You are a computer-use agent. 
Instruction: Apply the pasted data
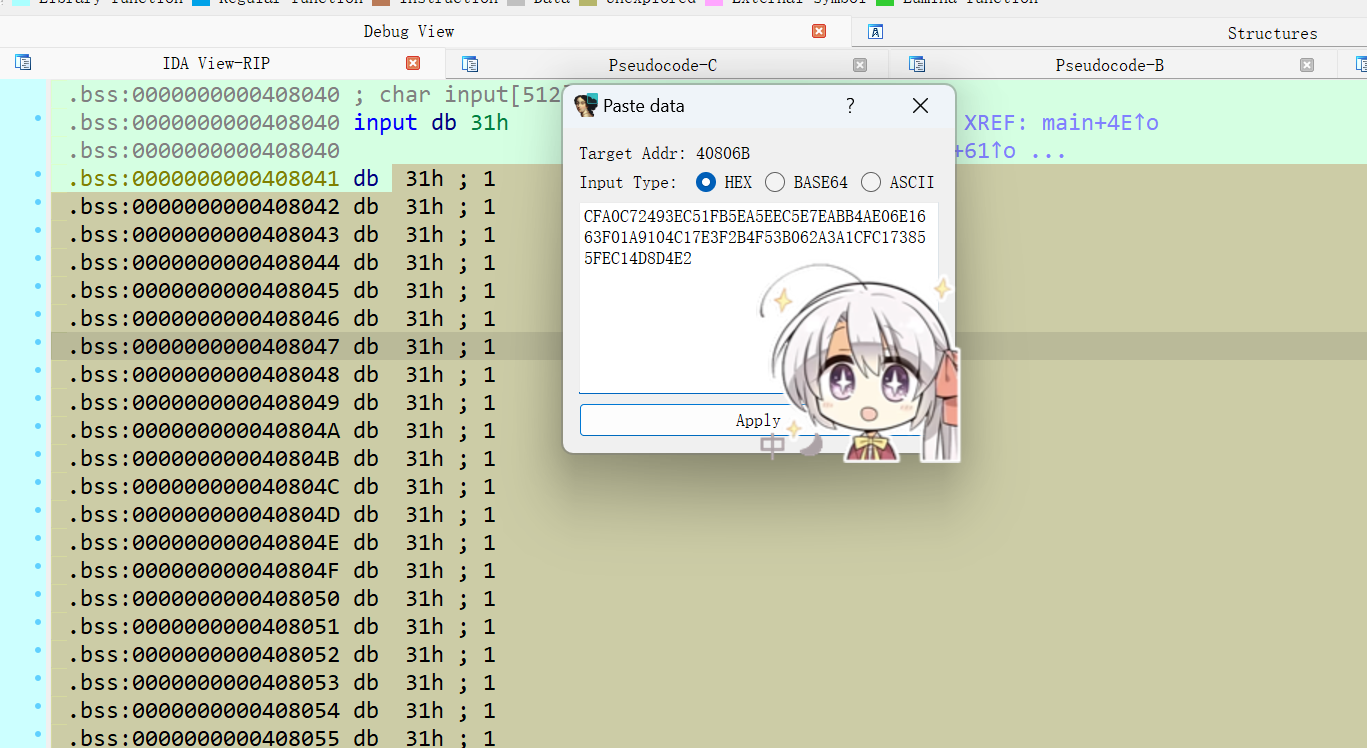[x=757, y=420]
